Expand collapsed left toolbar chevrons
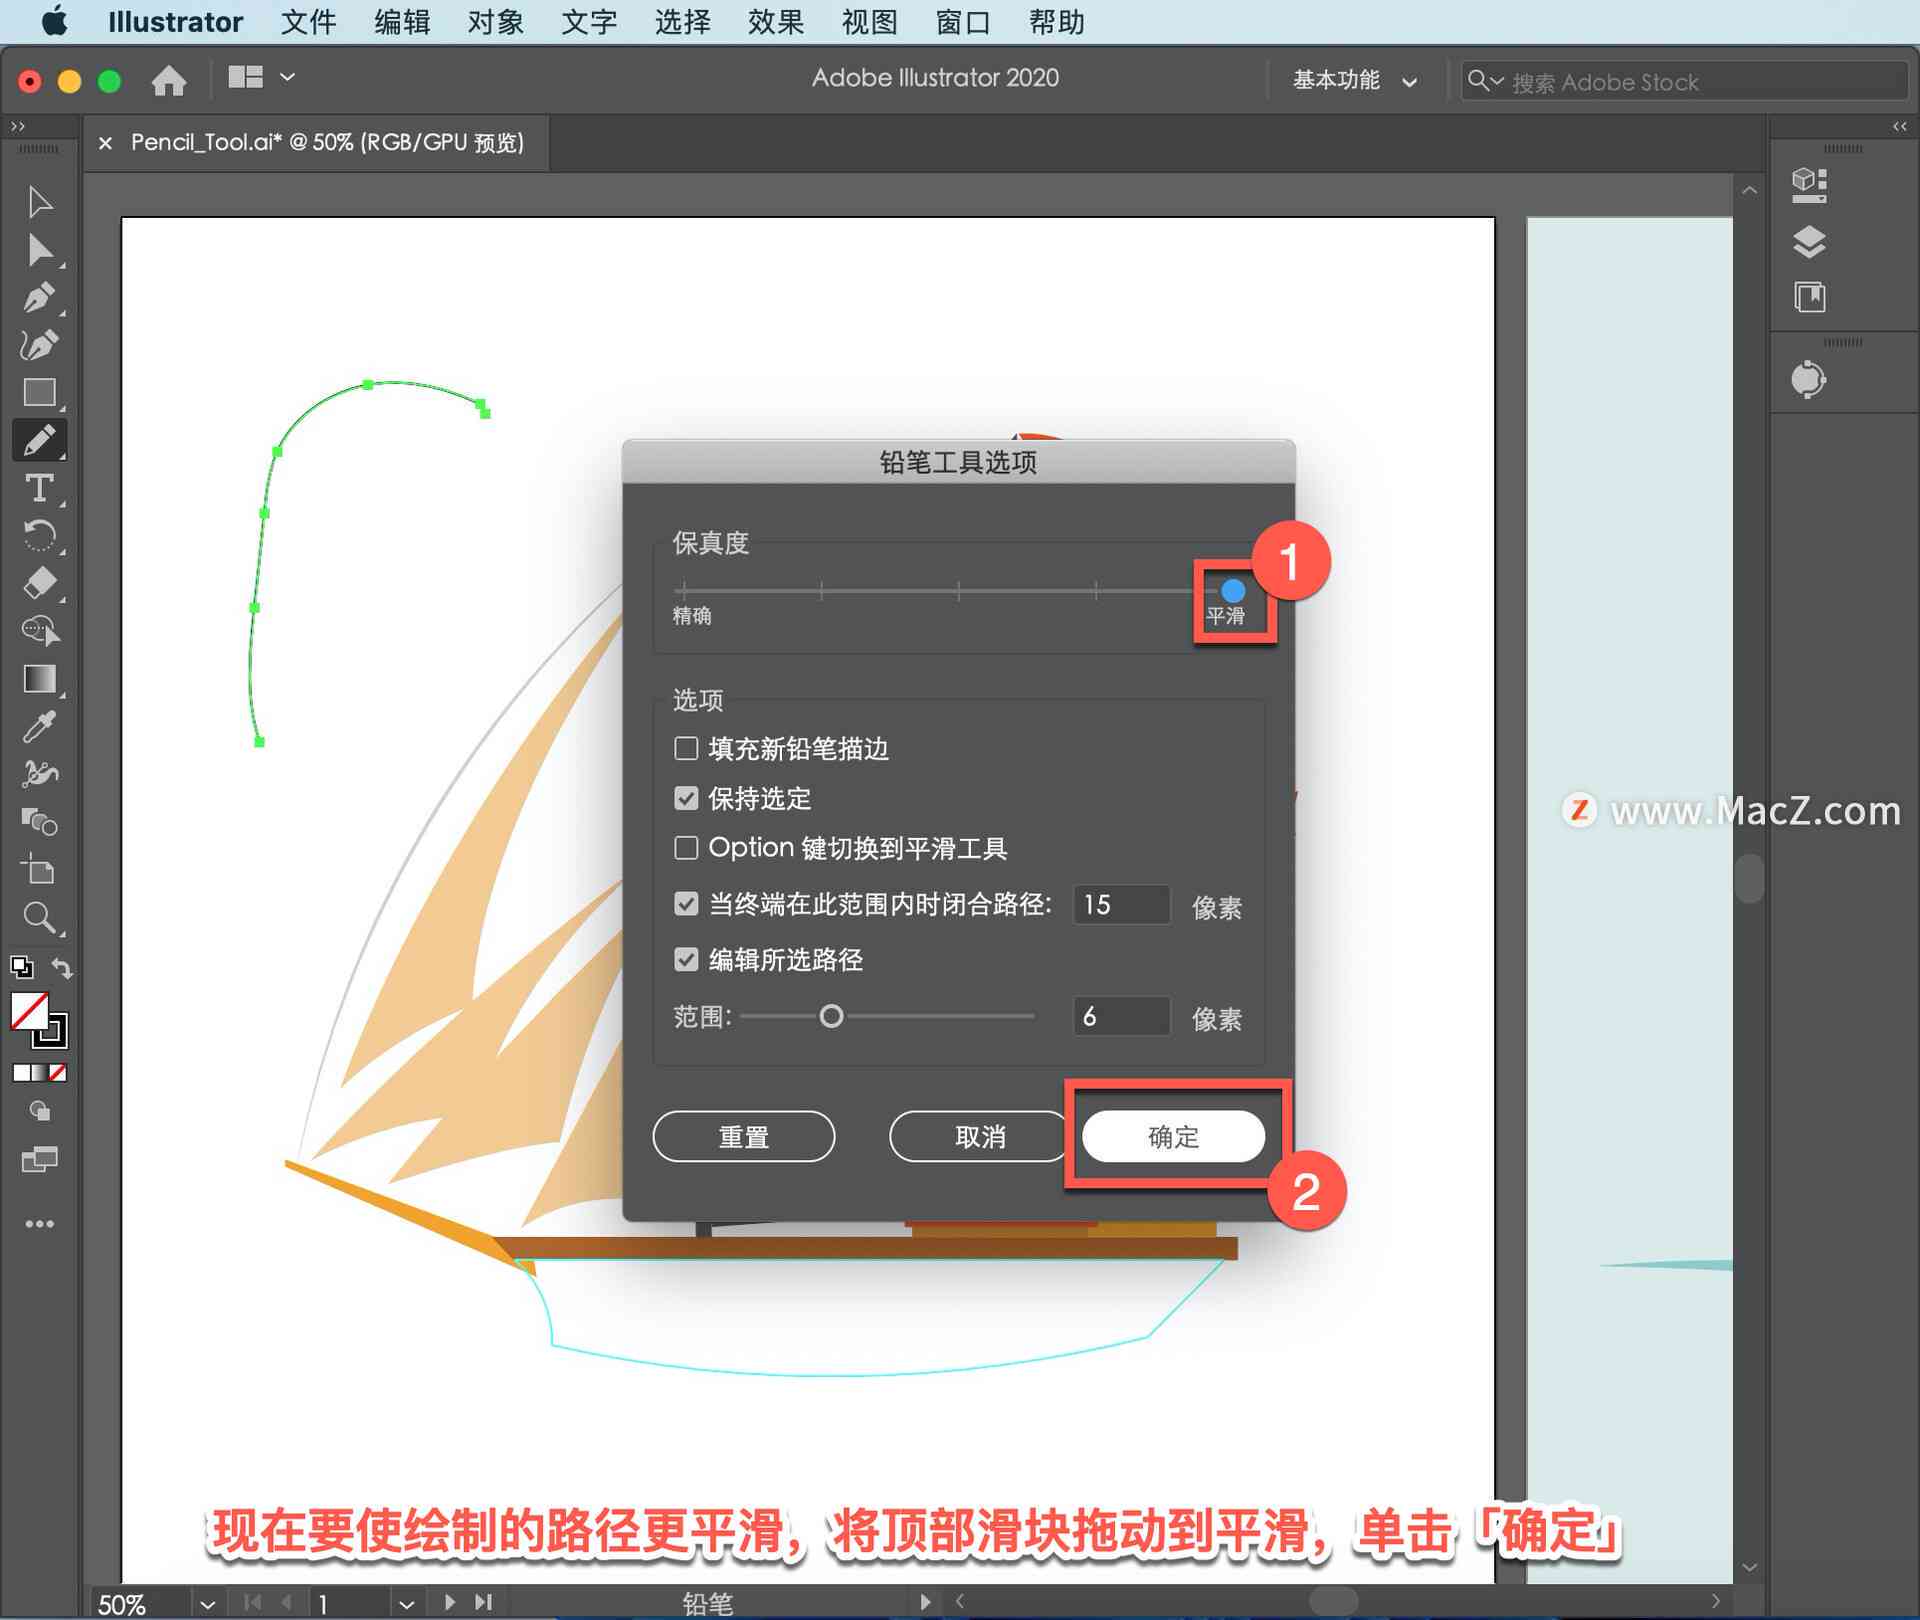This screenshot has width=1920, height=1620. (17, 126)
